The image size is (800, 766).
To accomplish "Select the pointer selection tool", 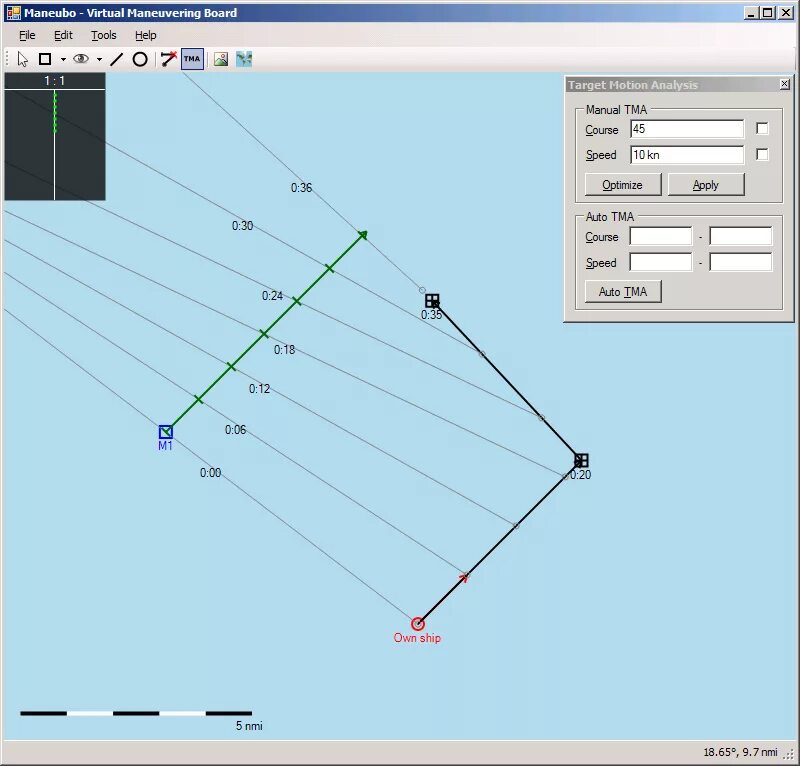I will pos(21,59).
